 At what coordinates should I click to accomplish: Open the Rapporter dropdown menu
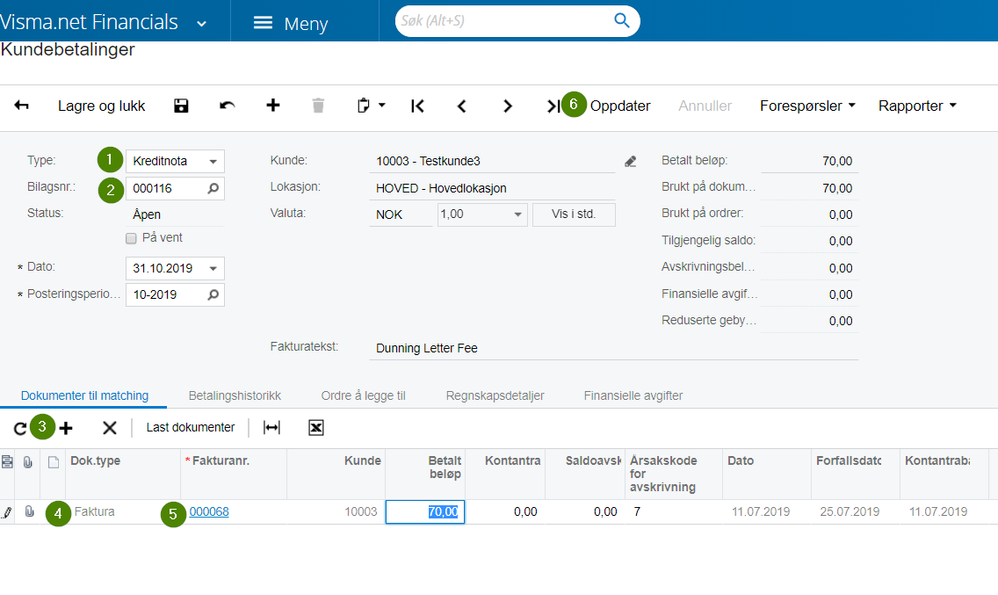(x=917, y=106)
